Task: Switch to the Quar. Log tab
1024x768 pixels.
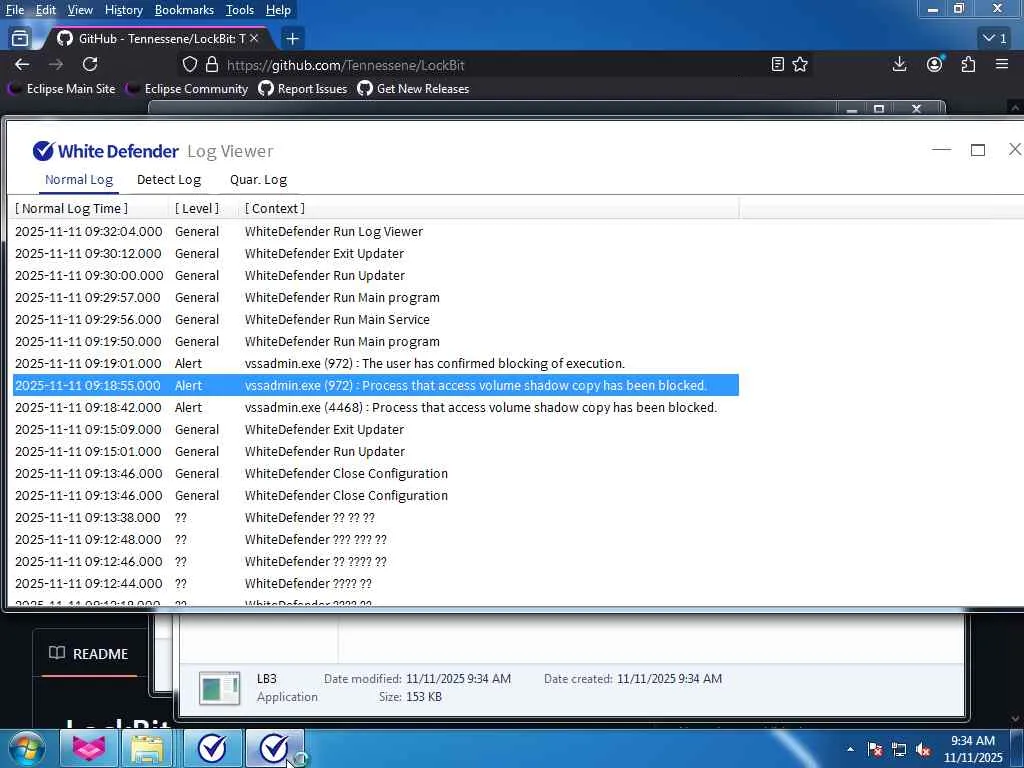Action: pyautogui.click(x=259, y=180)
